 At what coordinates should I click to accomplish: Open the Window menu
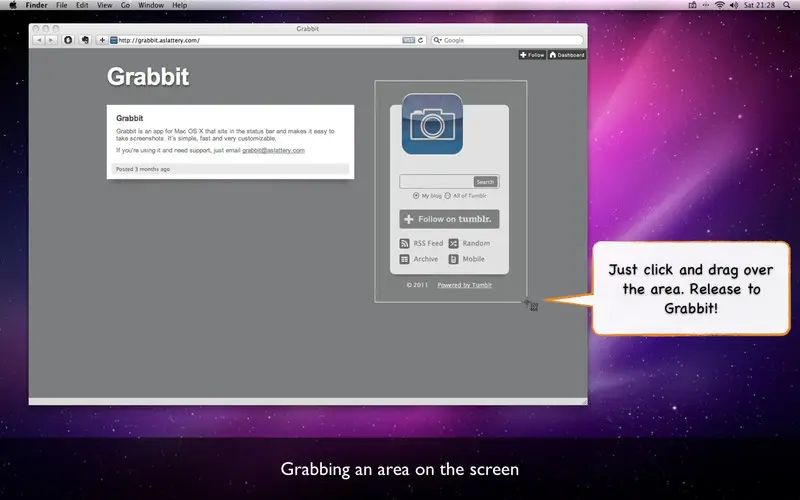[x=151, y=5]
